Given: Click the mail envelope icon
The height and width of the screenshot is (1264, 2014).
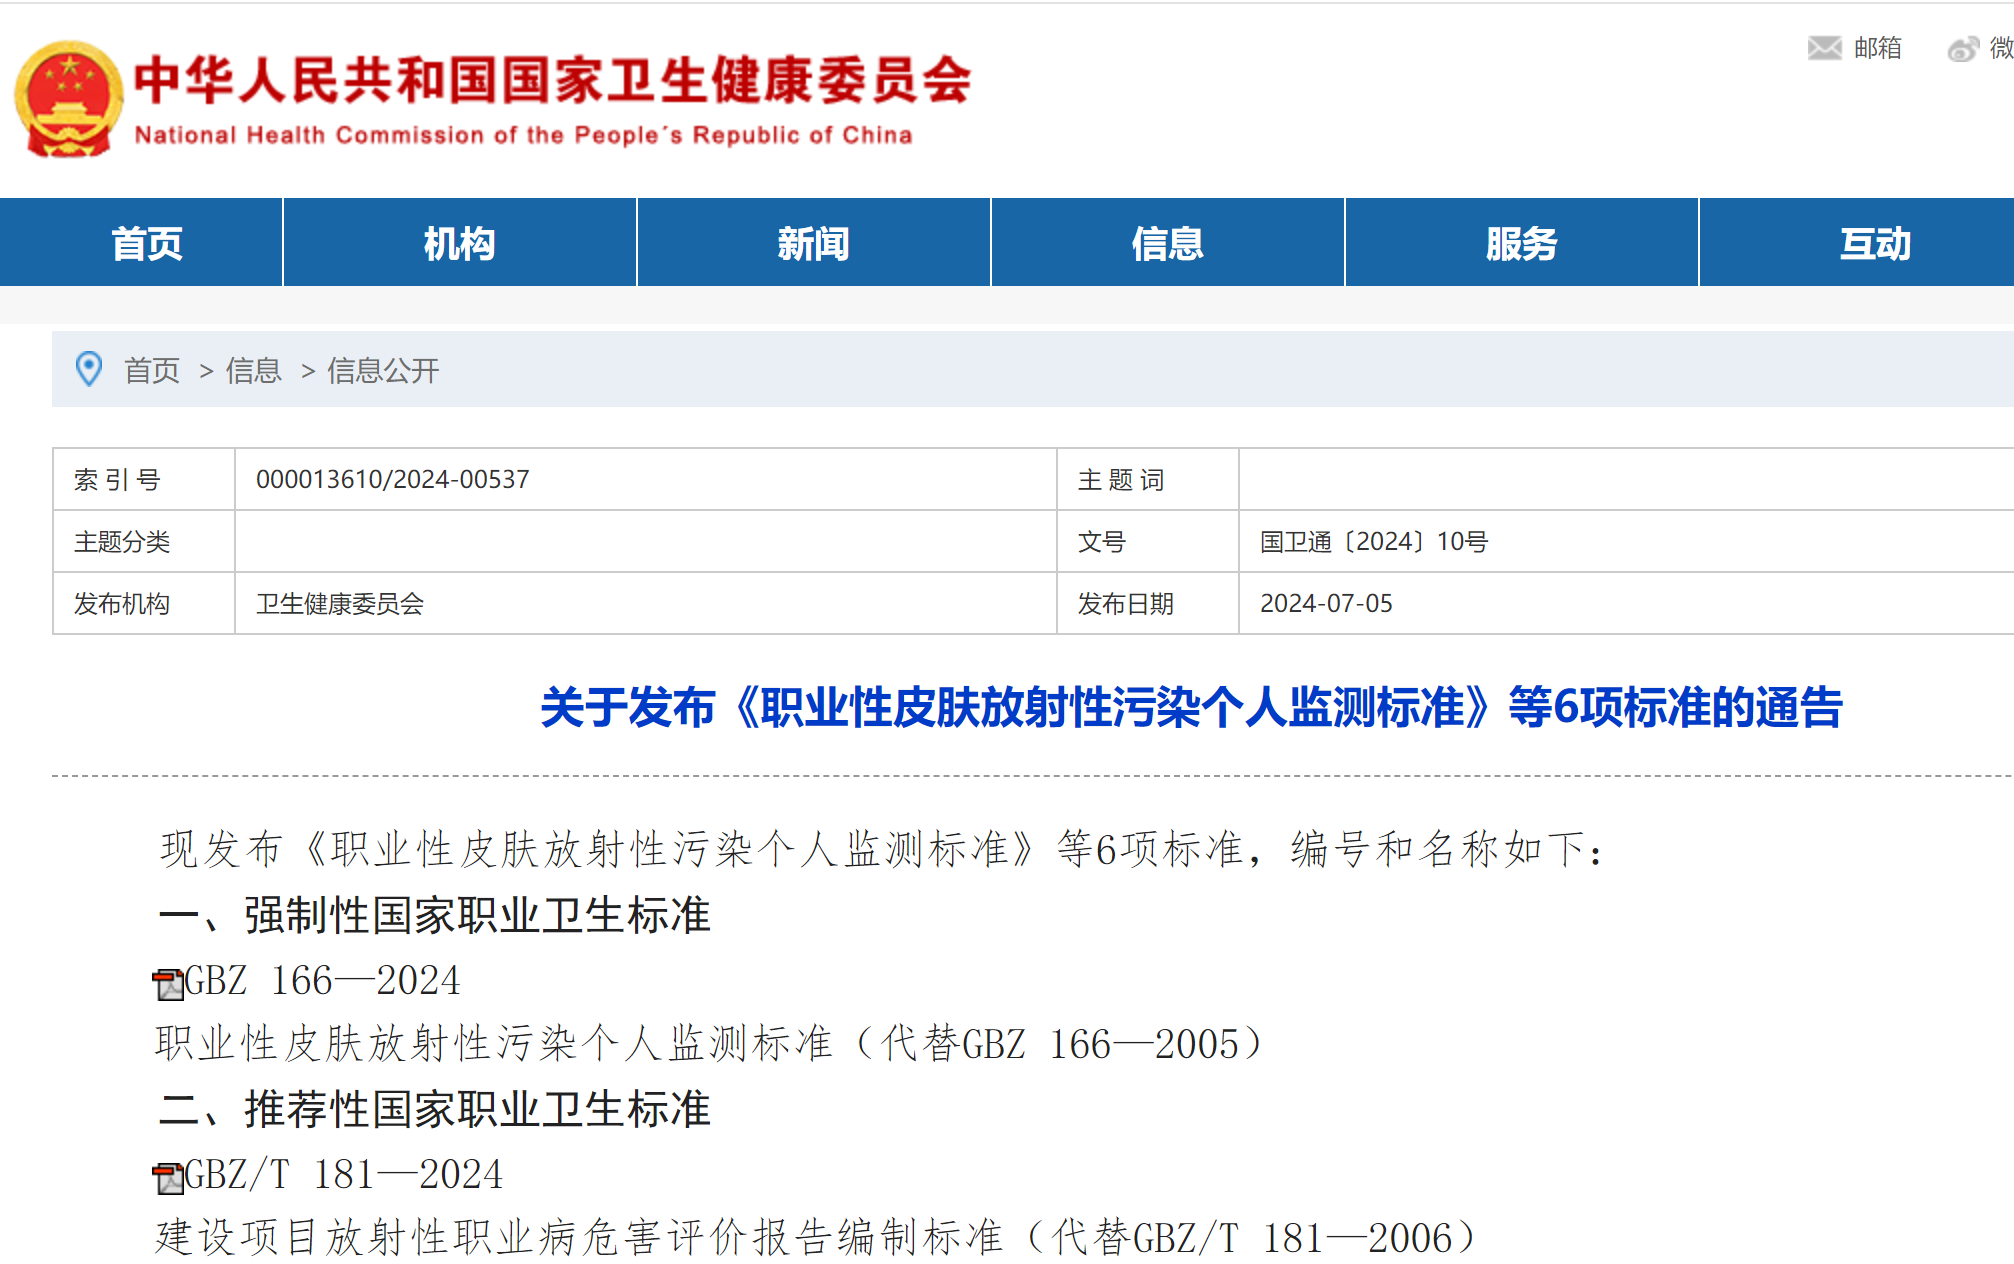Looking at the screenshot, I should click(x=1824, y=48).
